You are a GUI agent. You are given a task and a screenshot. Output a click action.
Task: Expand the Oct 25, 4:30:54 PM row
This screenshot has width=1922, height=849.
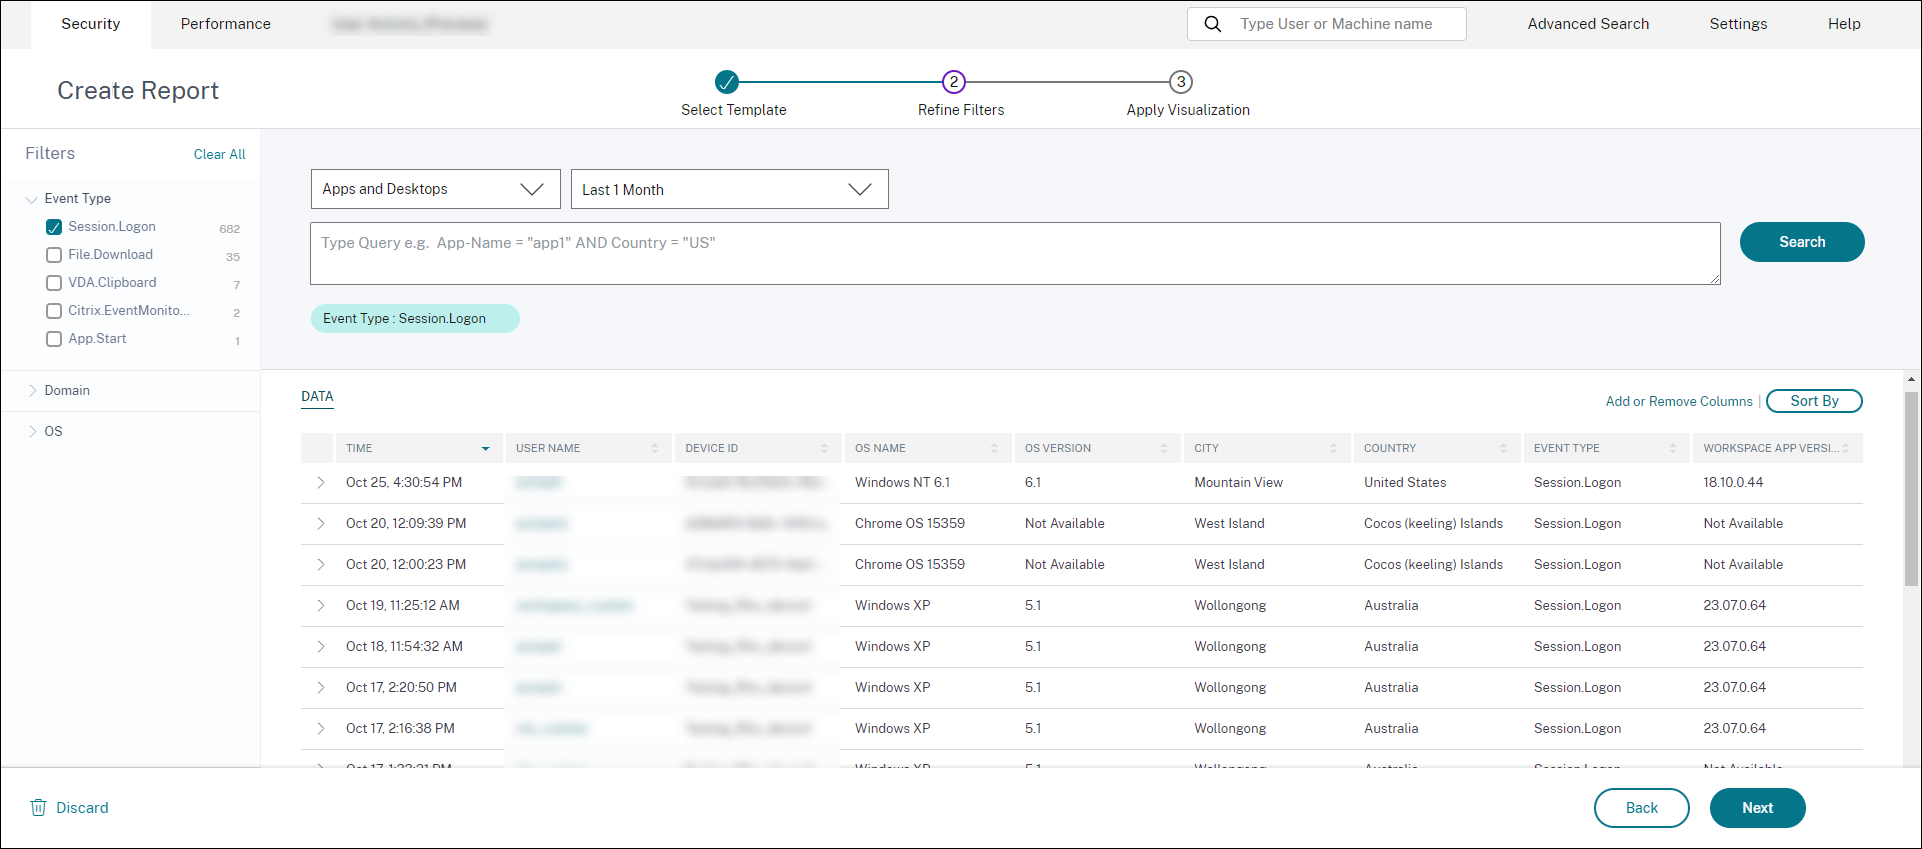click(x=321, y=483)
